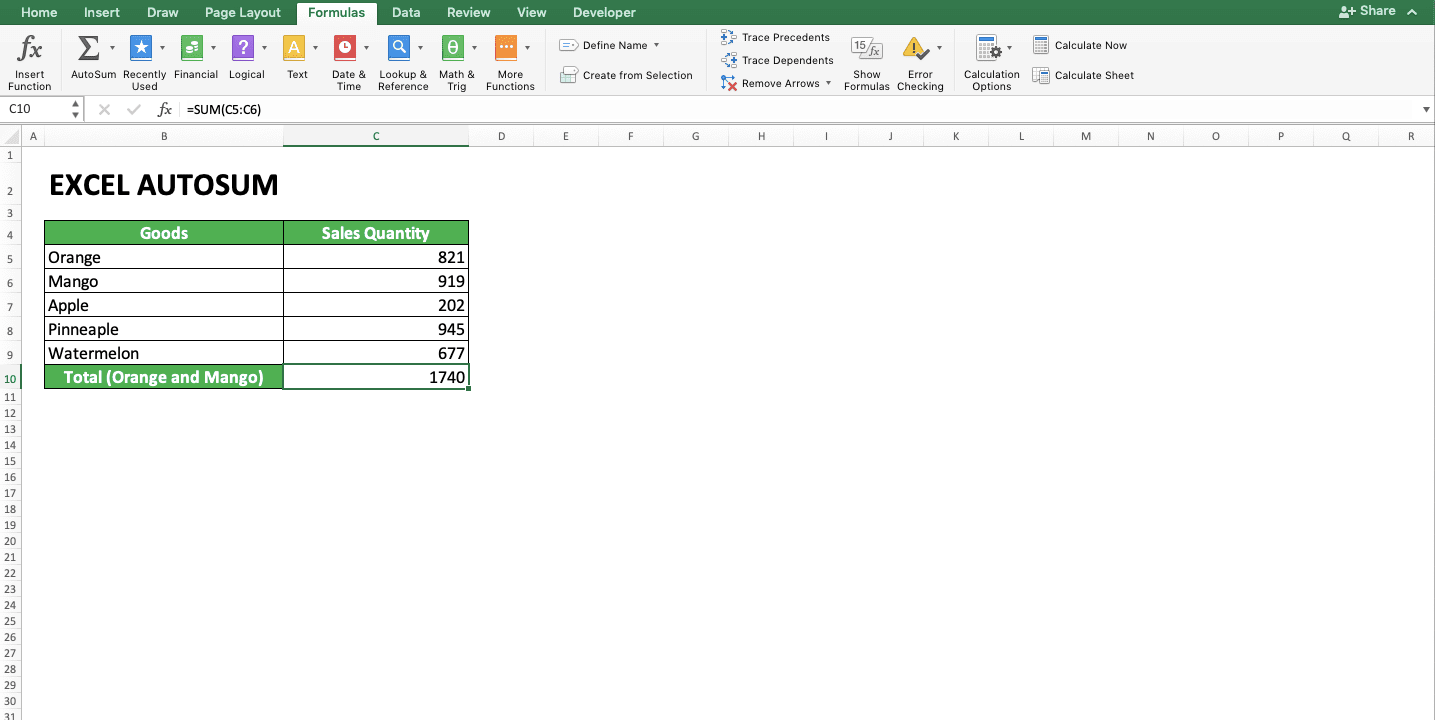The height and width of the screenshot is (720, 1435).
Task: Click the Select All corner triangle
Action: (x=11, y=136)
